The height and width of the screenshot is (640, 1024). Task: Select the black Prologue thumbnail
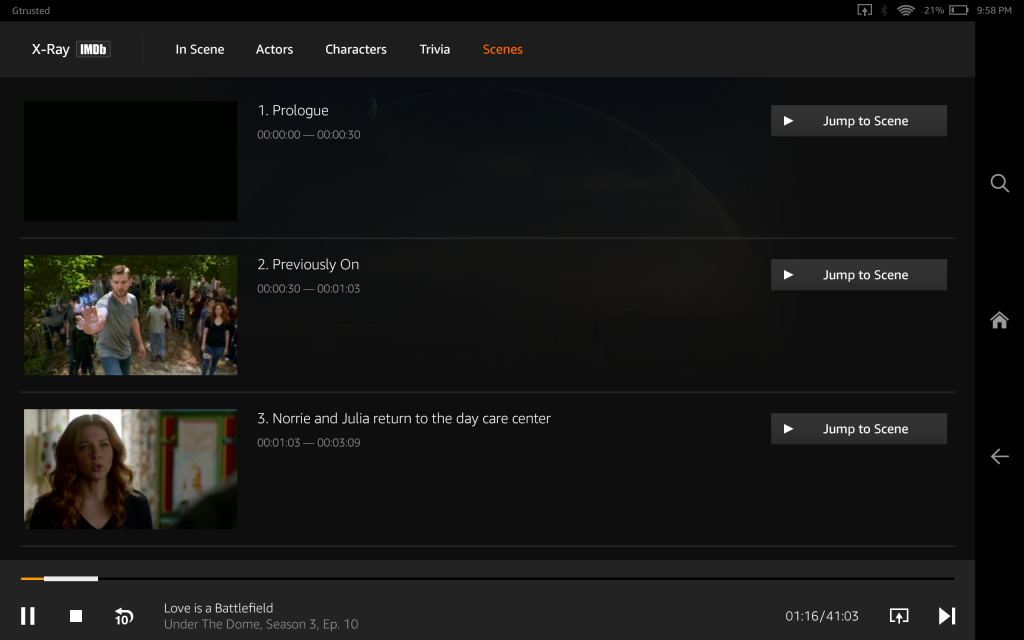pos(131,161)
